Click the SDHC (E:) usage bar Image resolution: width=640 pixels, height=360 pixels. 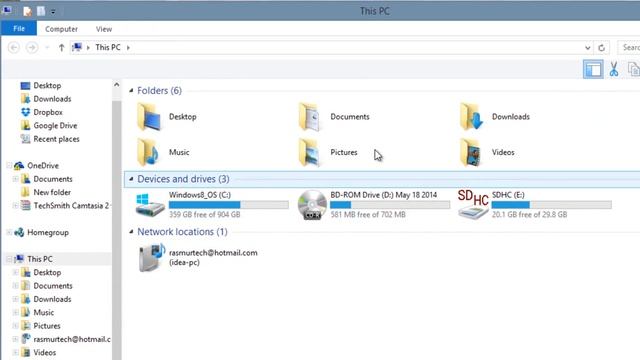pyautogui.click(x=551, y=205)
